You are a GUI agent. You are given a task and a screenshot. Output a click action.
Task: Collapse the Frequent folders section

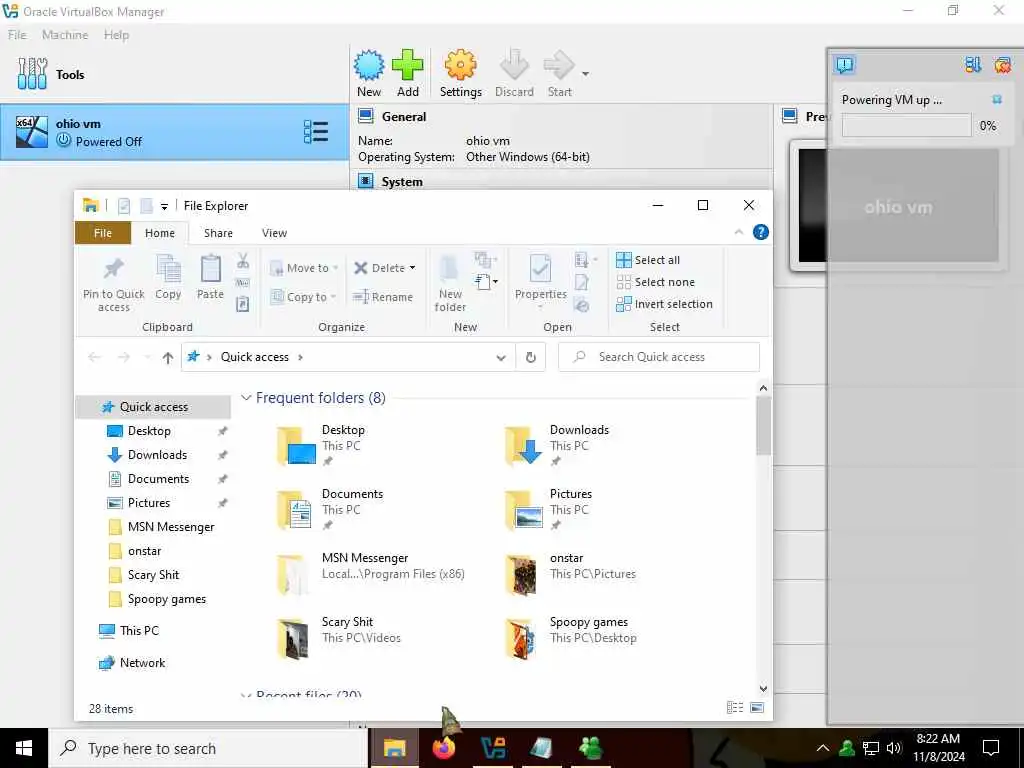pos(246,397)
